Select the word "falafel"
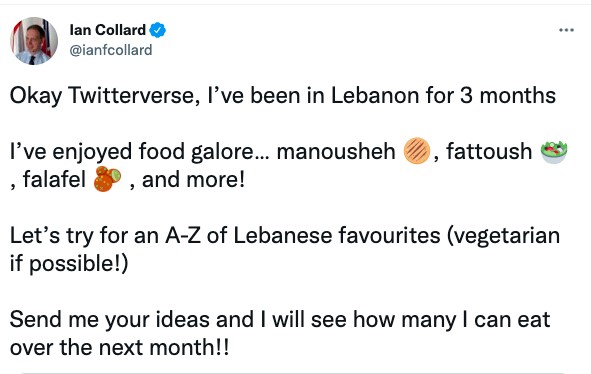Image resolution: width=591 pixels, height=374 pixels. 54,179
